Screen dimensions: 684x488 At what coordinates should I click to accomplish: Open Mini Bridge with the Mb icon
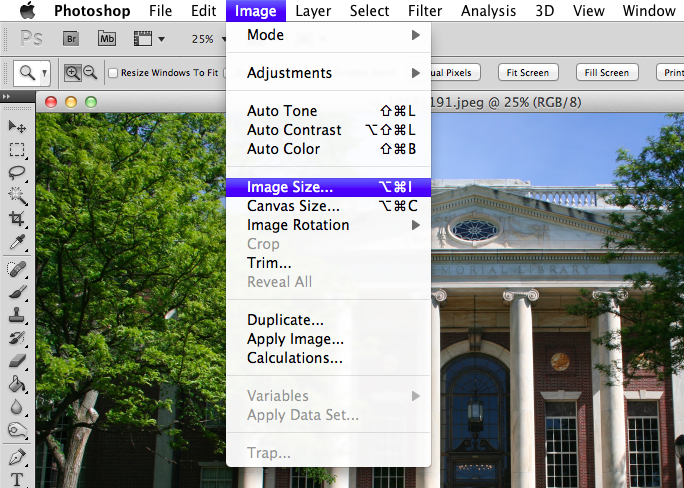[107, 39]
